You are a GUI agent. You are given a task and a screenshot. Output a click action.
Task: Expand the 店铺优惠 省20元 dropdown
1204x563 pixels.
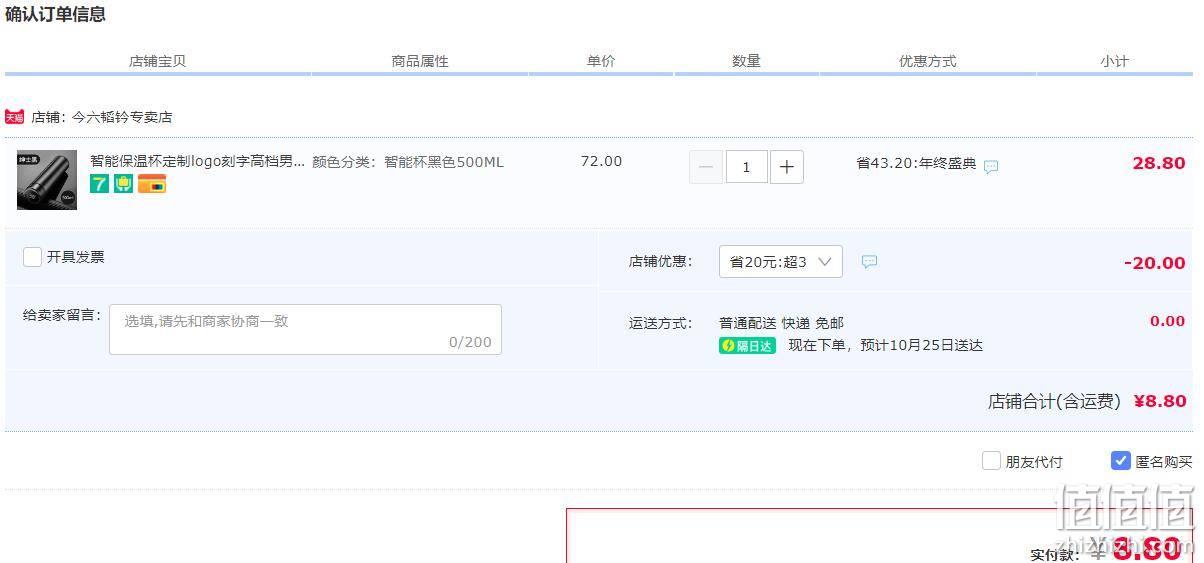click(x=781, y=262)
